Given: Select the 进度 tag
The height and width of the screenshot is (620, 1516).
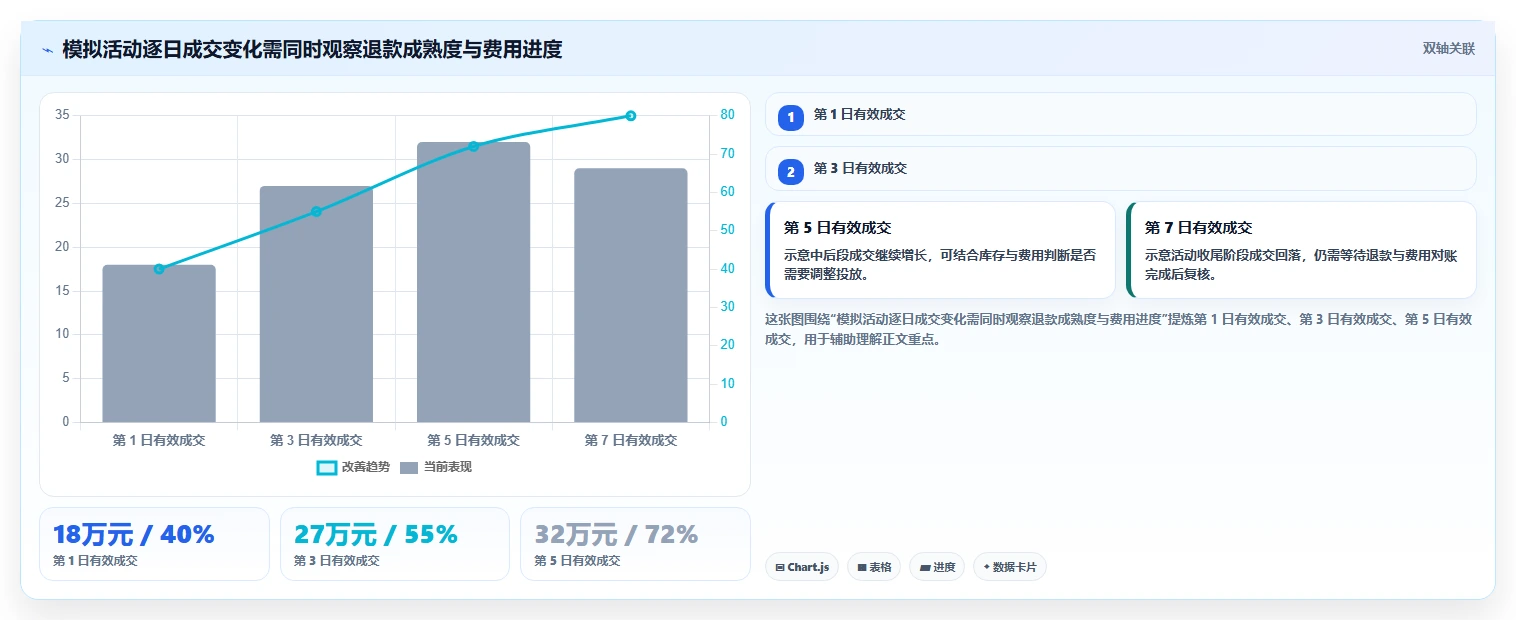Looking at the screenshot, I should pyautogui.click(x=937, y=567).
